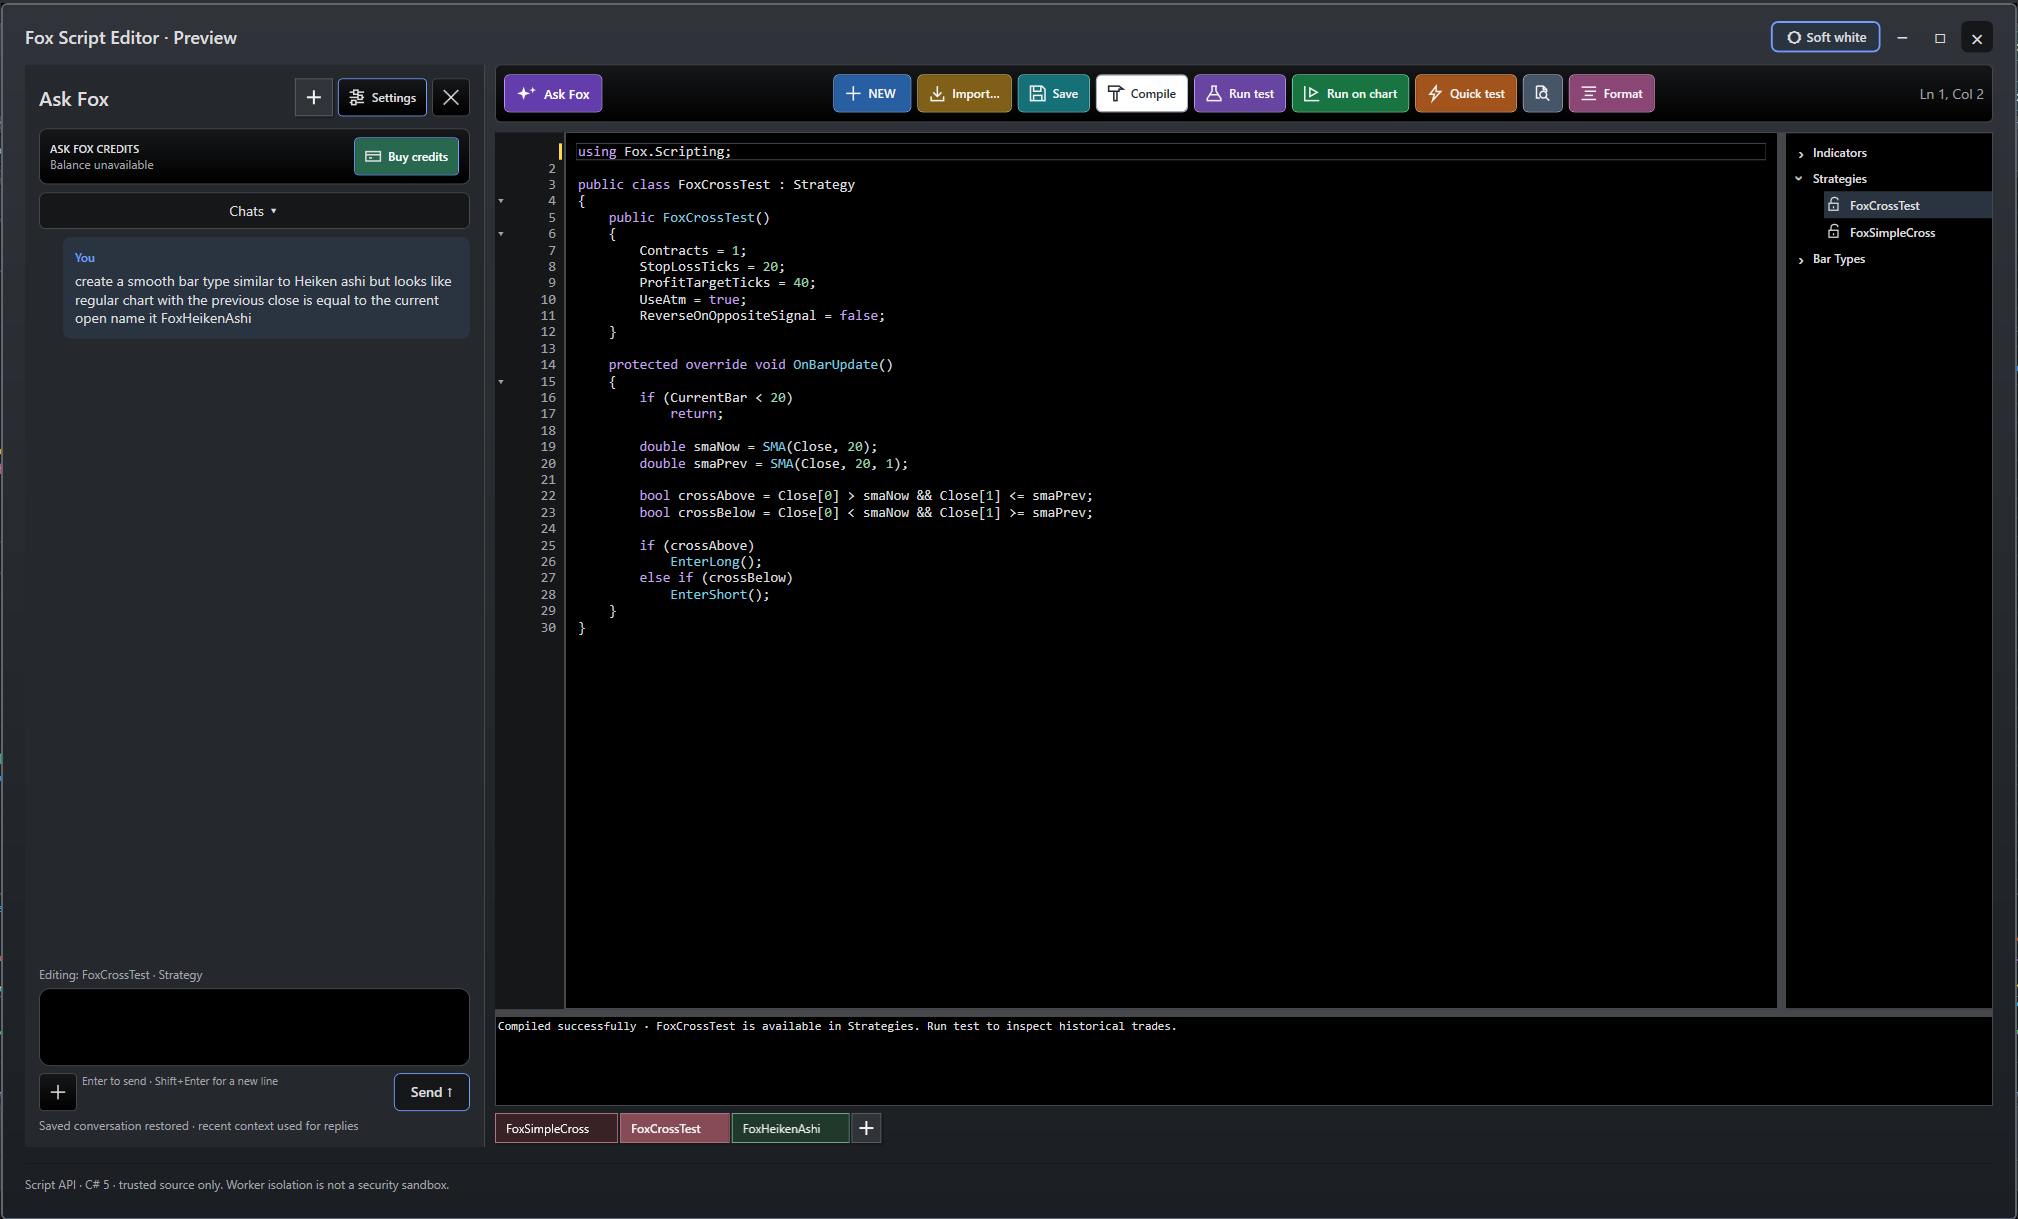Viewport: 2018px width, 1219px height.
Task: Maximize the Fox Script Editor window
Action: 1940,38
